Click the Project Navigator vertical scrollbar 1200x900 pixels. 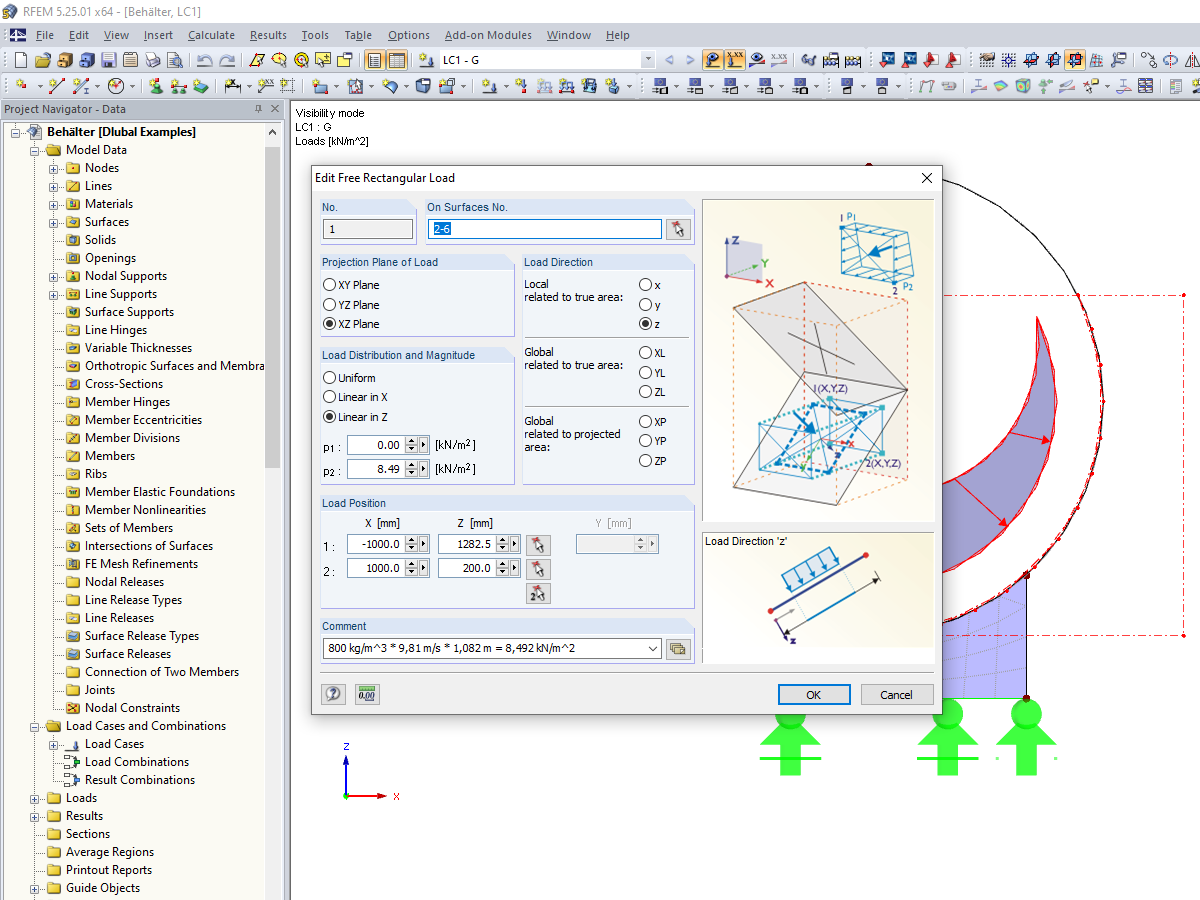pos(273,300)
